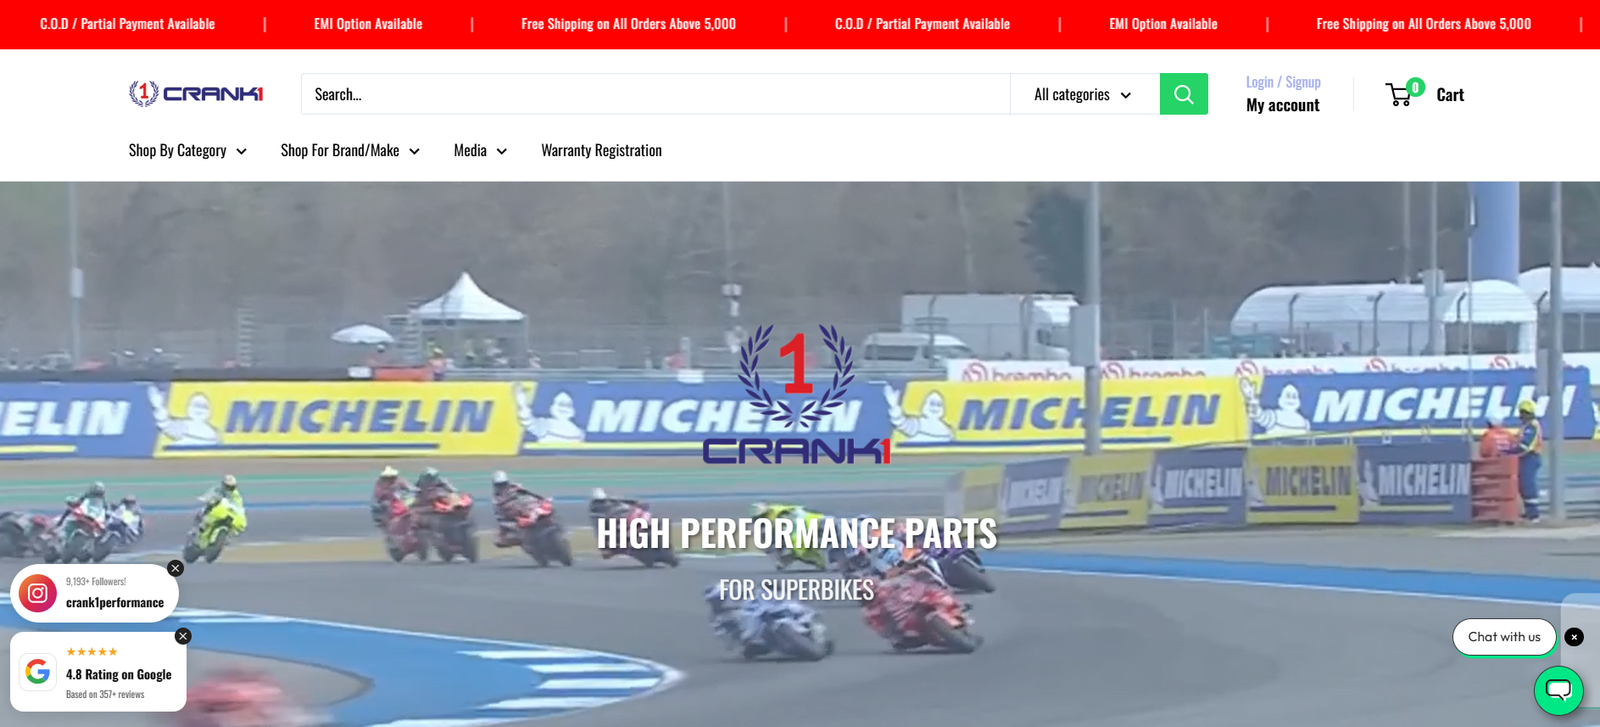Click the HIGH PERFORMANCE PARTS hero heading
The height and width of the screenshot is (727, 1600).
797,534
